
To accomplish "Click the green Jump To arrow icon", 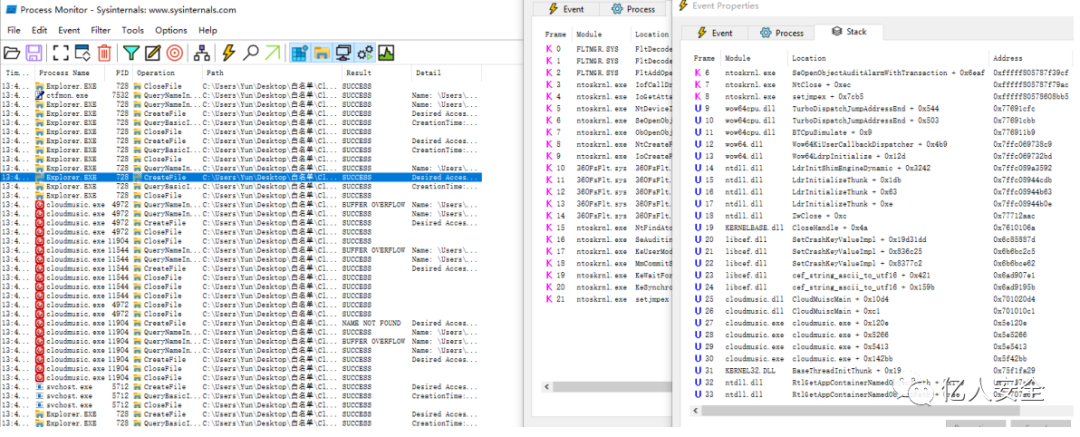I will pos(273,52).
